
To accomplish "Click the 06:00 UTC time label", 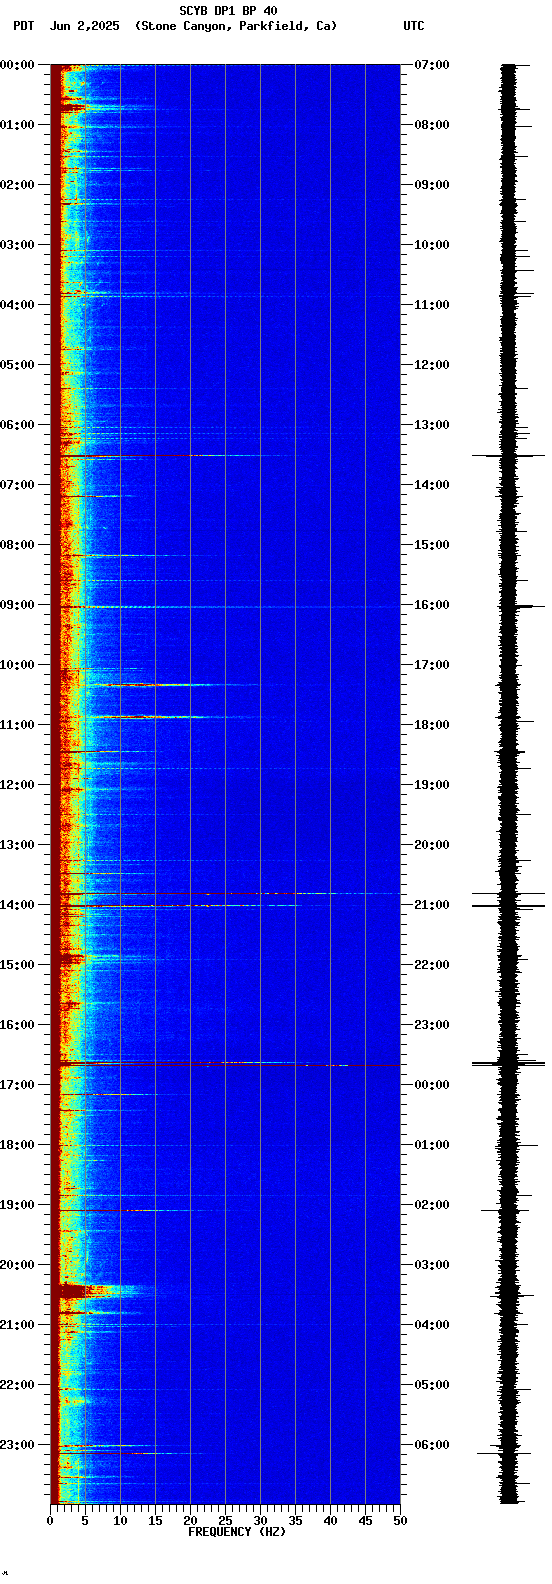I will tap(432, 1445).
